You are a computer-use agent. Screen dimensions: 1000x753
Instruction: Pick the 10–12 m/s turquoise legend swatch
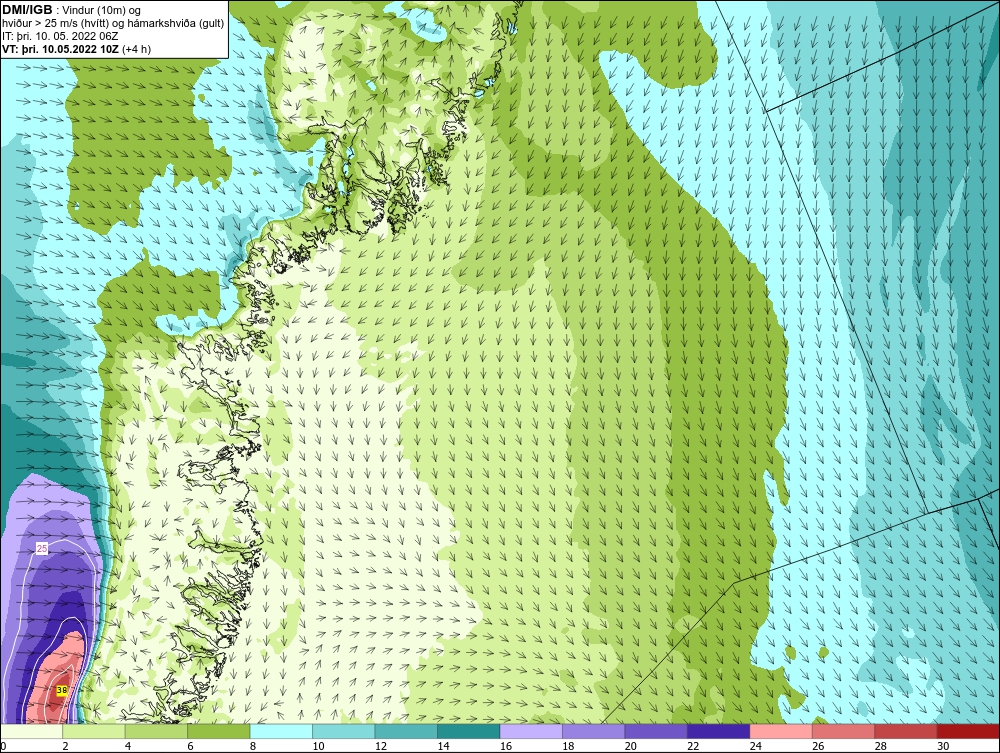click(x=344, y=731)
